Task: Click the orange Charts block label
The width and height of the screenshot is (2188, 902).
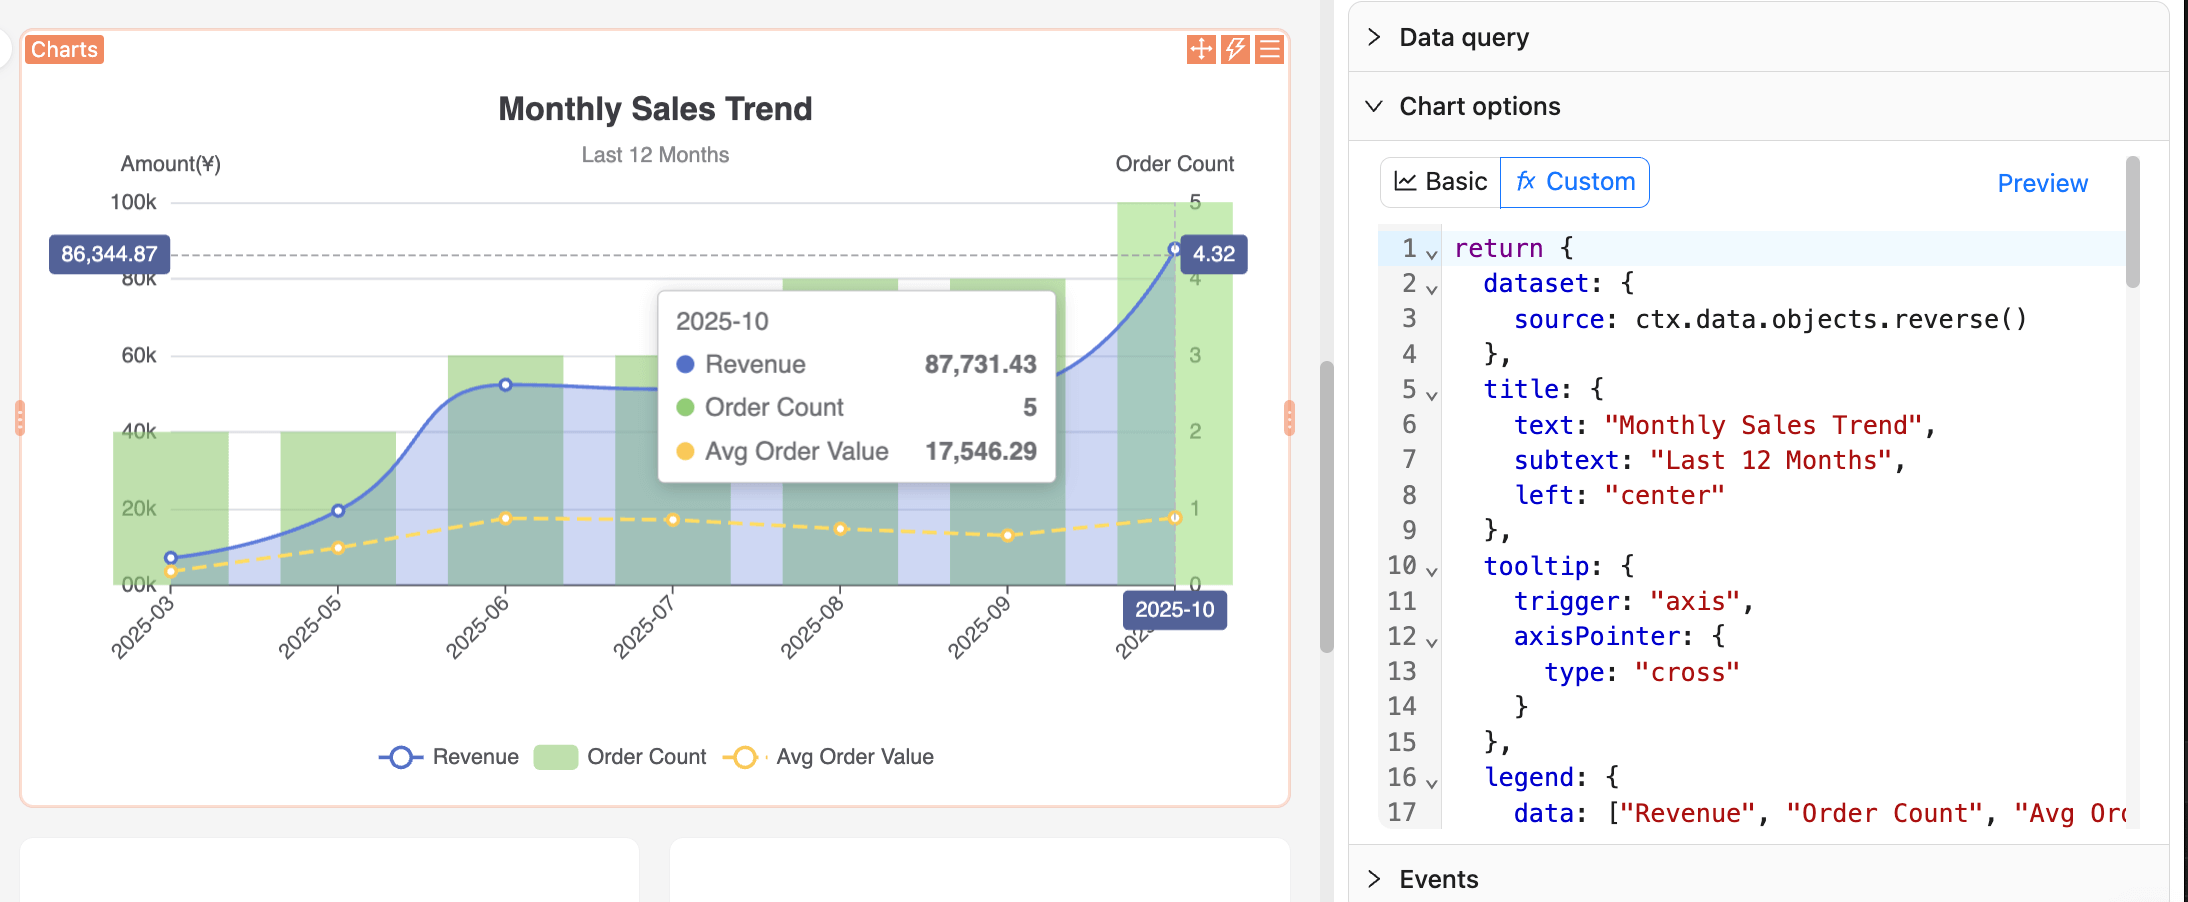Action: pyautogui.click(x=64, y=49)
